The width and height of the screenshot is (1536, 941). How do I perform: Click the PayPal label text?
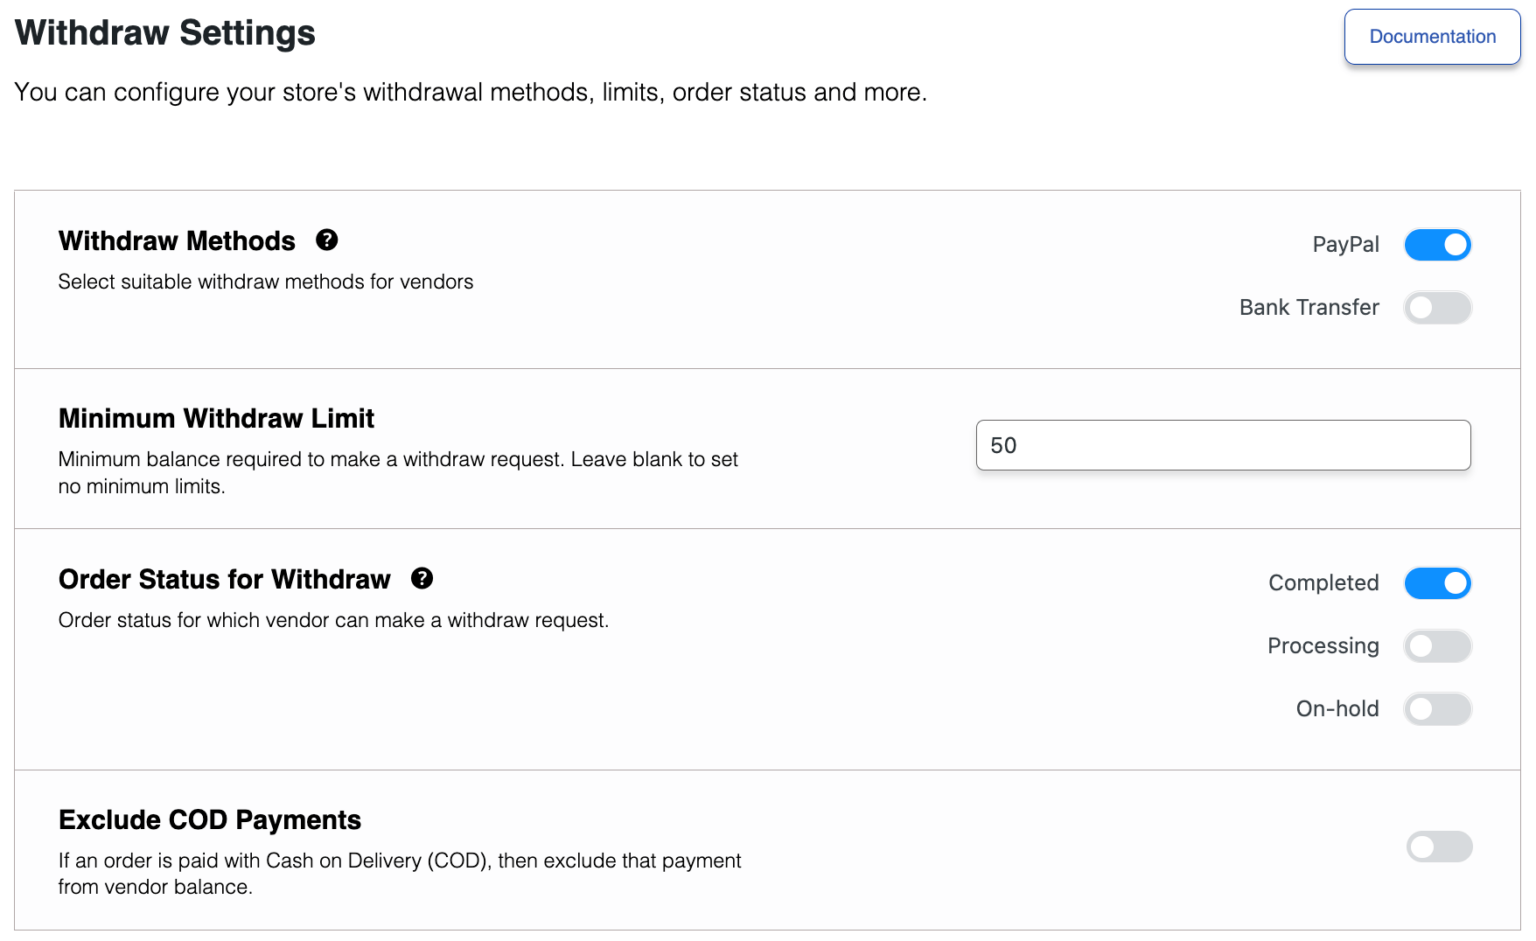pos(1345,244)
